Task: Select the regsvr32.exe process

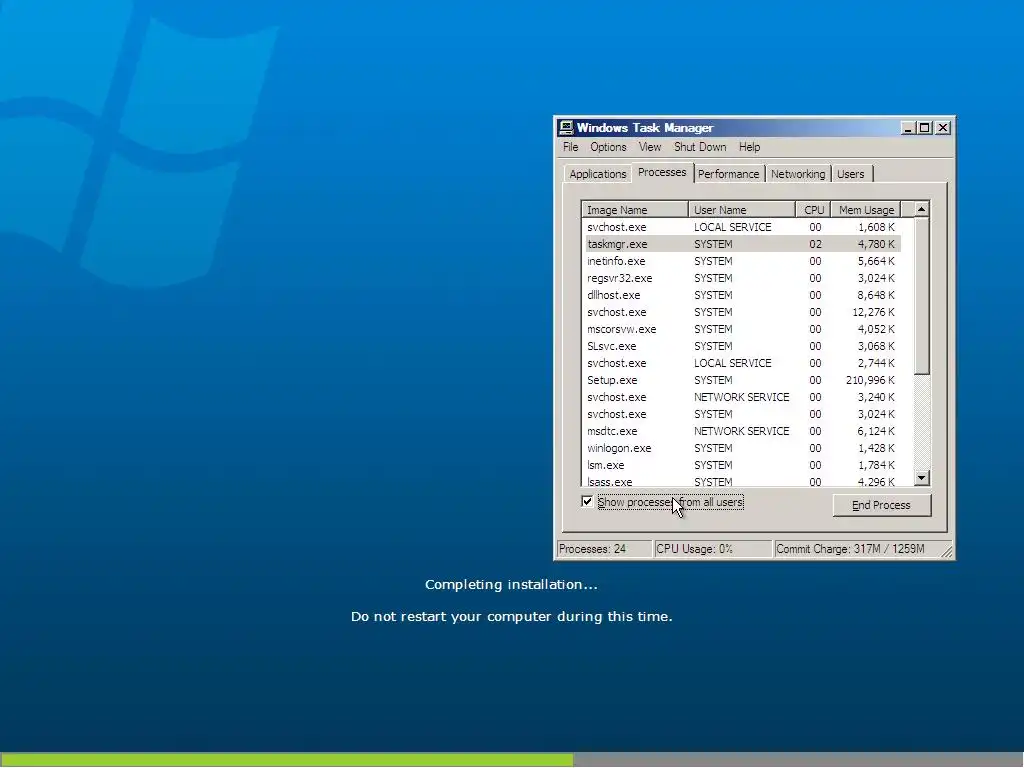Action: pyautogui.click(x=741, y=278)
